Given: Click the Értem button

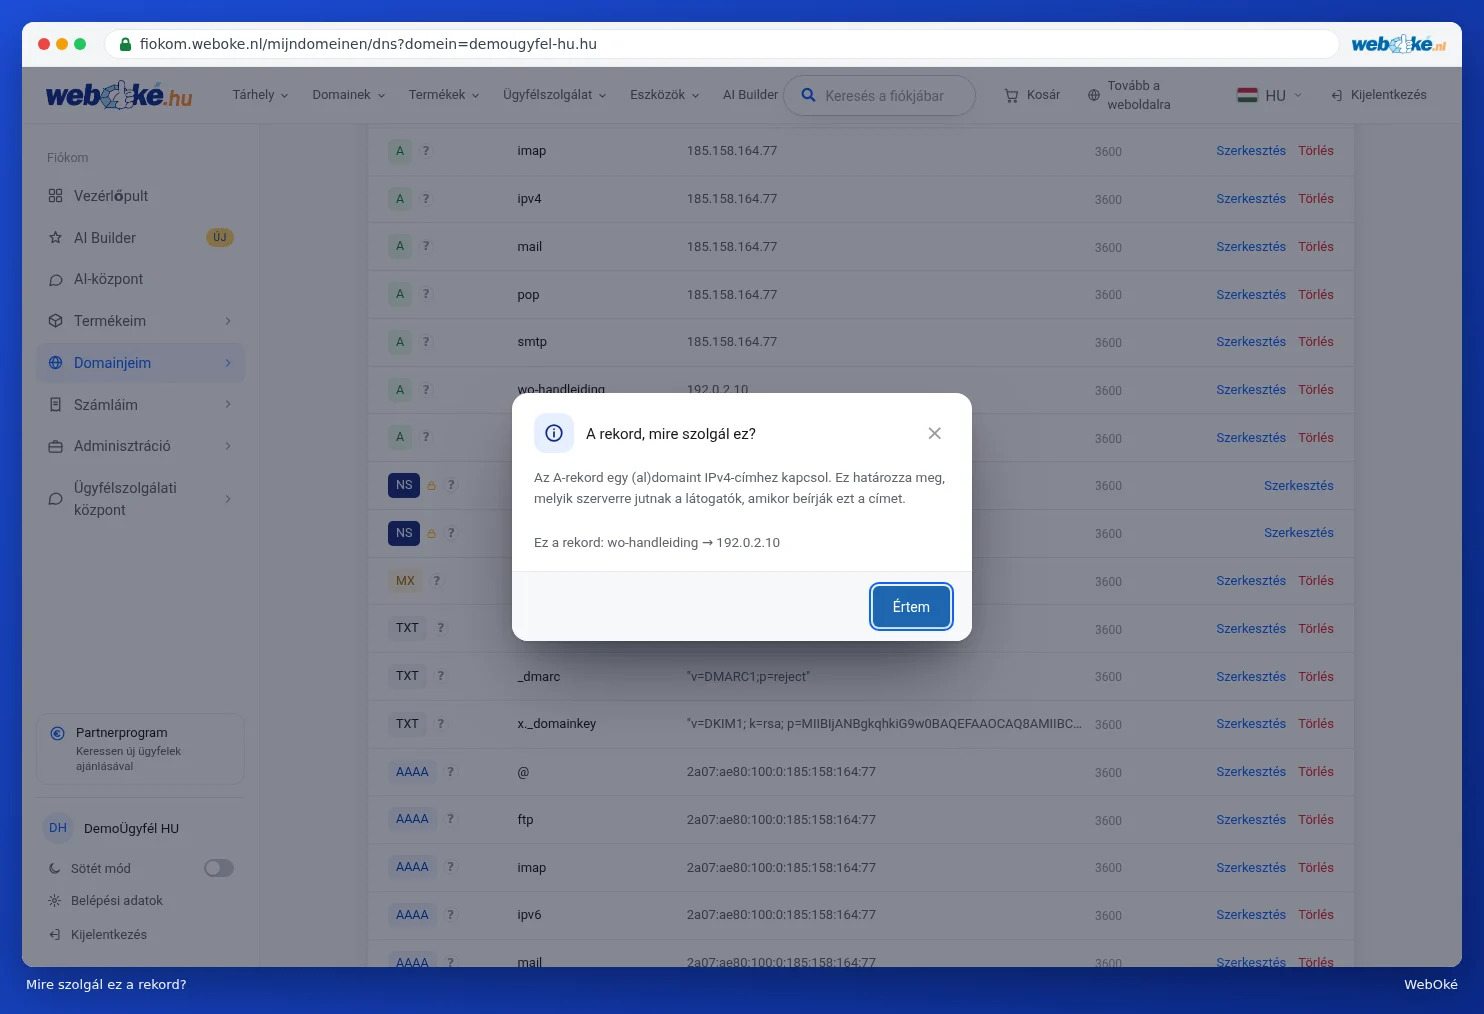Looking at the screenshot, I should point(911,607).
